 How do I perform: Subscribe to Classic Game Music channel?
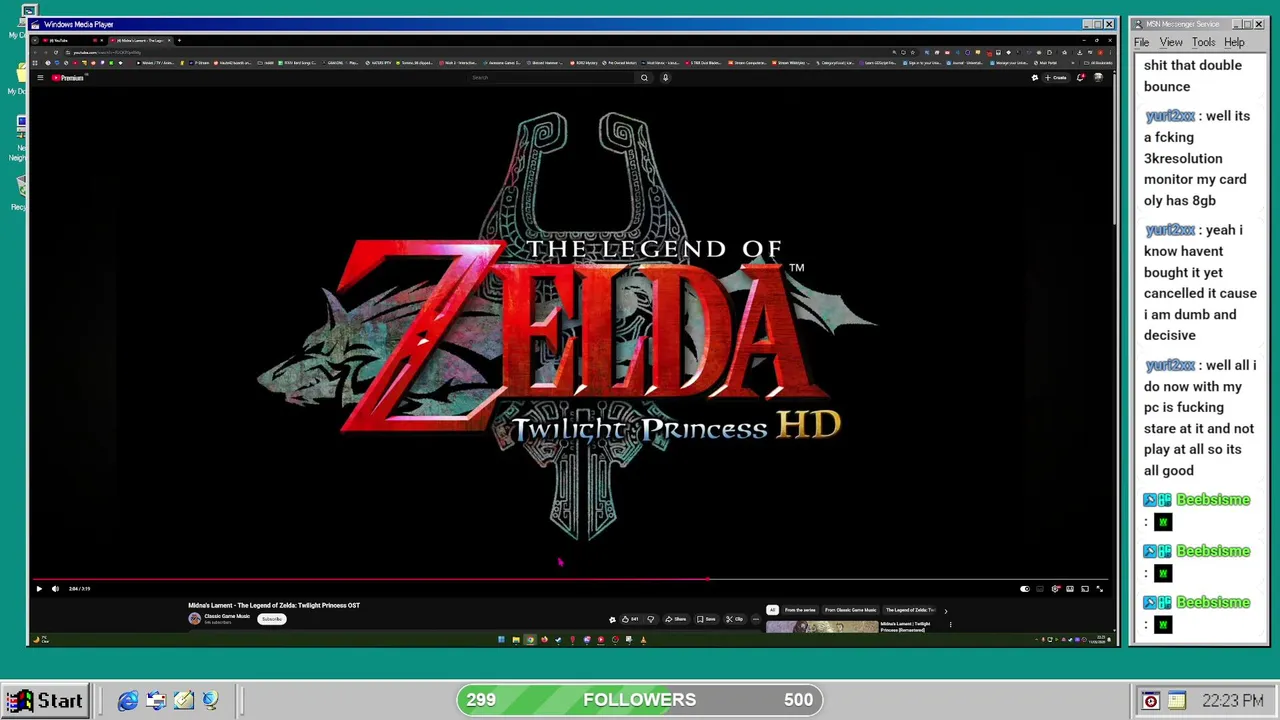272,619
